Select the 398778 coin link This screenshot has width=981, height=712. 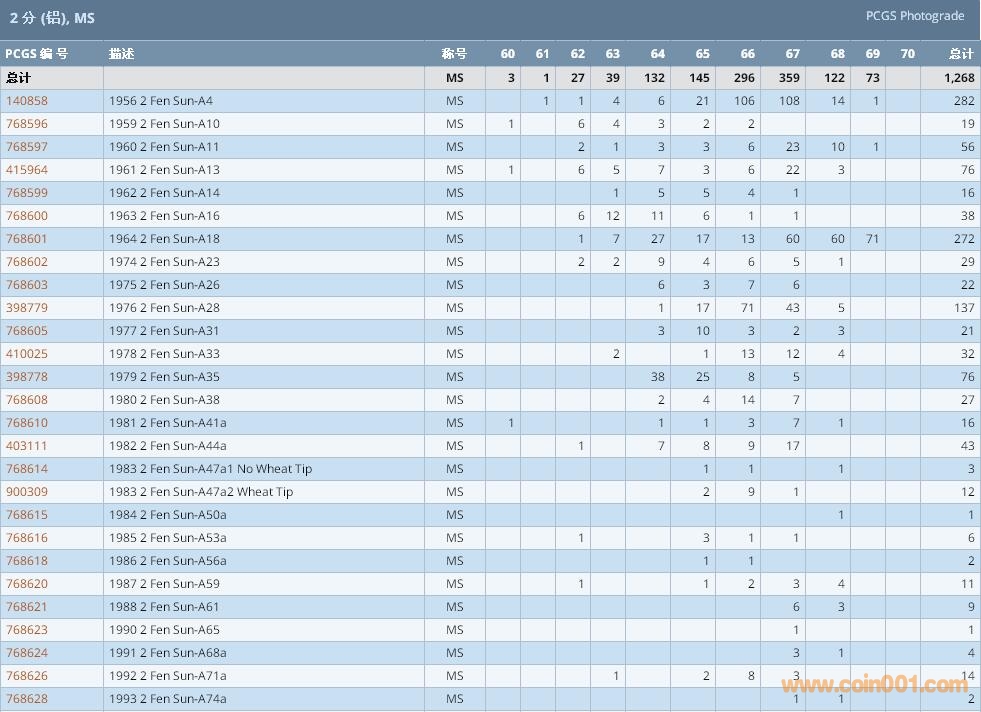(27, 377)
